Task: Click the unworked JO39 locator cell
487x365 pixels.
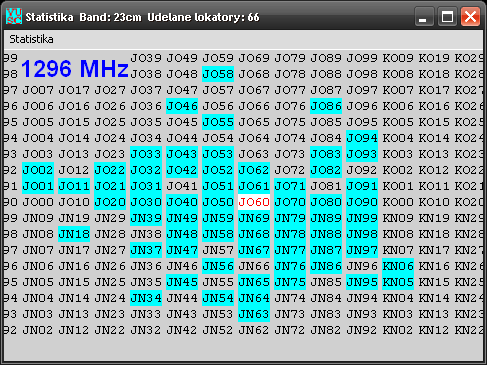Action: click(x=146, y=58)
